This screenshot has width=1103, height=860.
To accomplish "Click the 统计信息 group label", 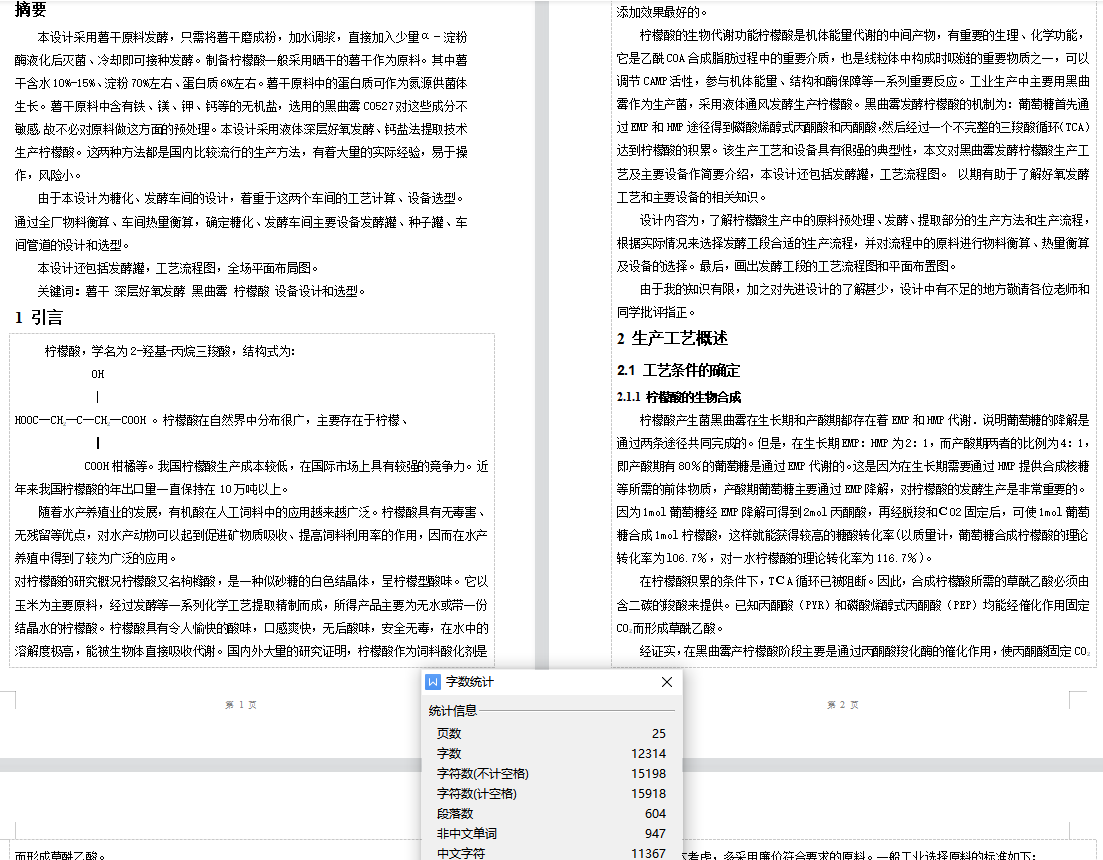I will [x=453, y=711].
